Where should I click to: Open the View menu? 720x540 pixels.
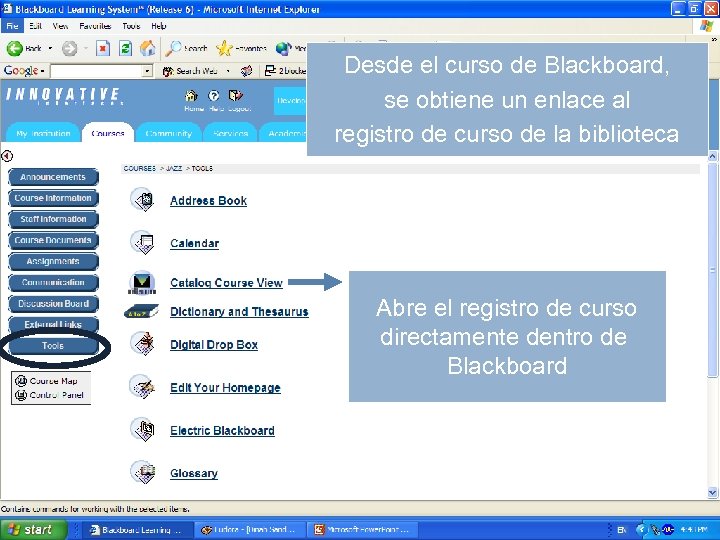point(60,26)
